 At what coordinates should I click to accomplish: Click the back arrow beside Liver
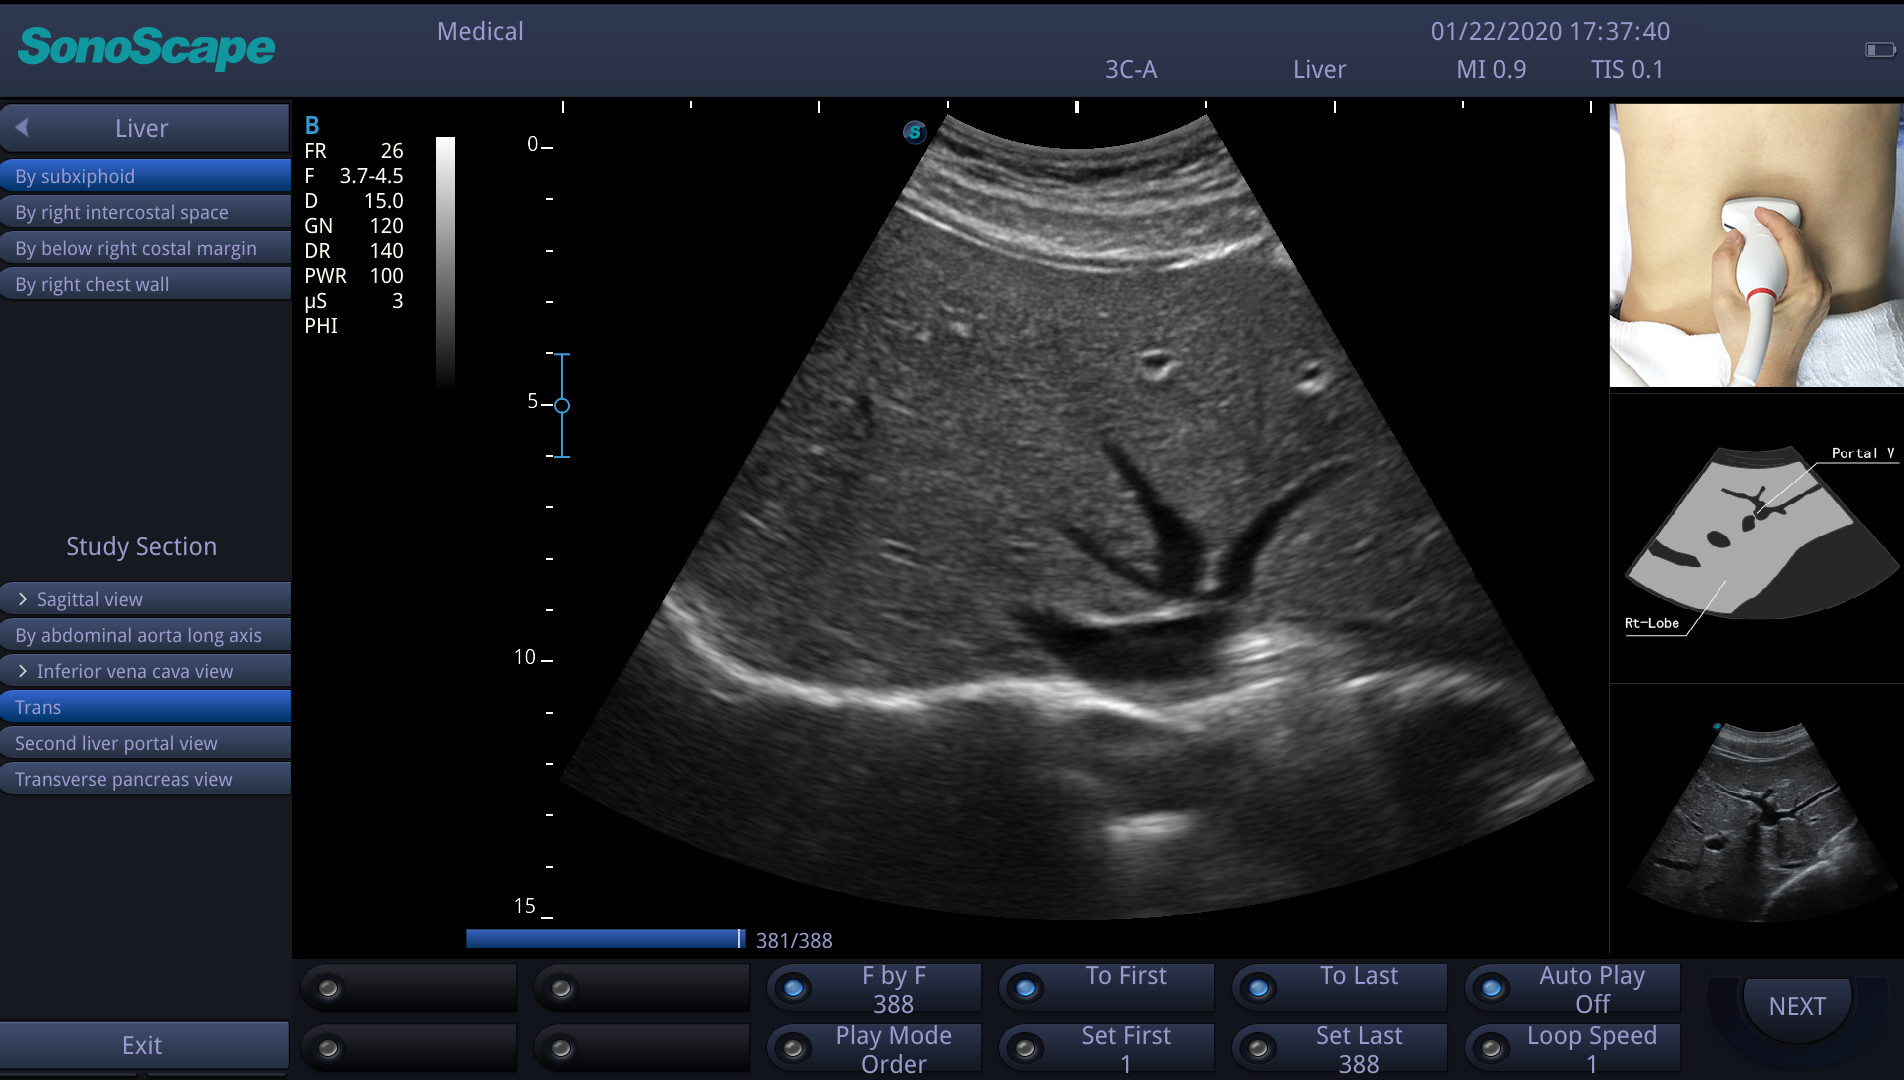pyautogui.click(x=23, y=128)
